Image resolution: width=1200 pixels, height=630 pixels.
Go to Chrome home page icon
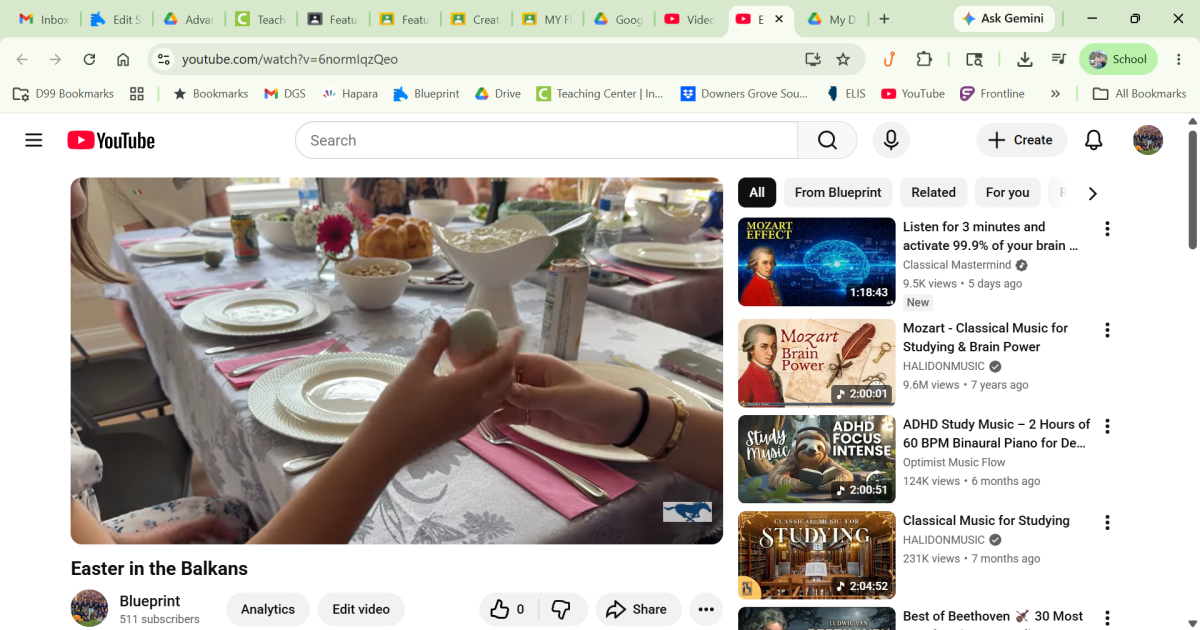(x=123, y=59)
